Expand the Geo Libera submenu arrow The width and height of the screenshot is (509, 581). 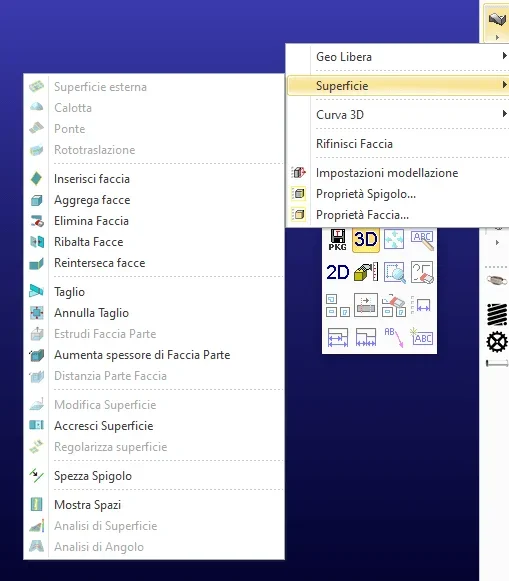click(x=504, y=56)
